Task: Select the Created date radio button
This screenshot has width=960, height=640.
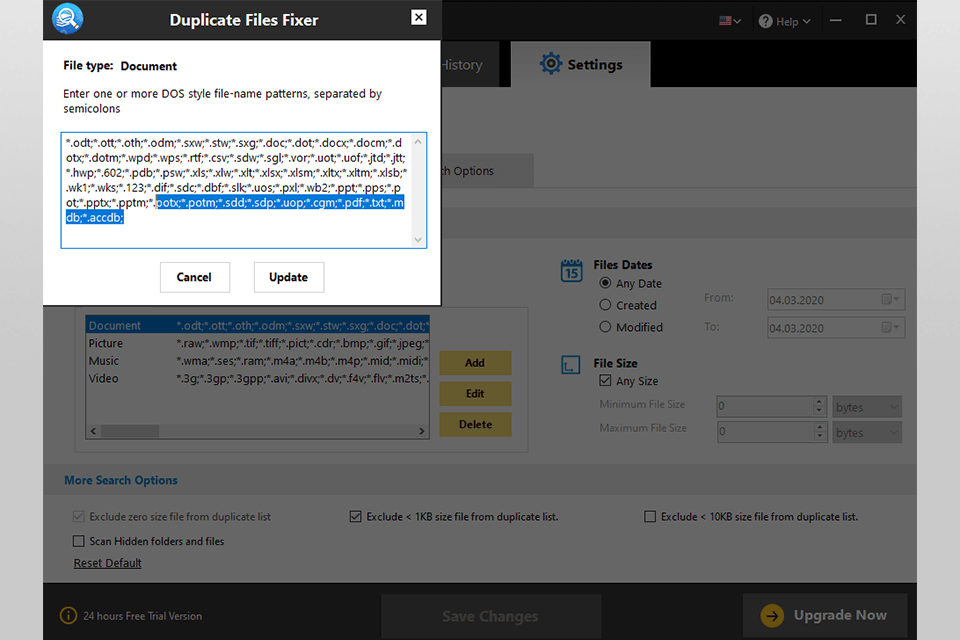Action: [x=605, y=305]
